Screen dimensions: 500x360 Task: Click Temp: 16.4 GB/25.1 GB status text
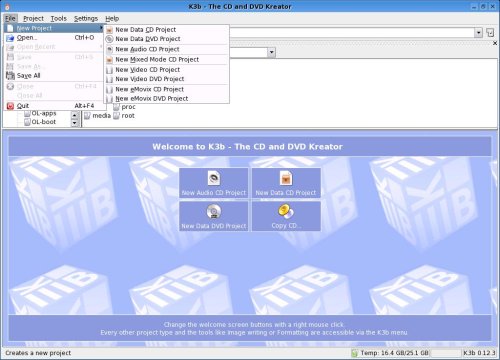(x=394, y=353)
